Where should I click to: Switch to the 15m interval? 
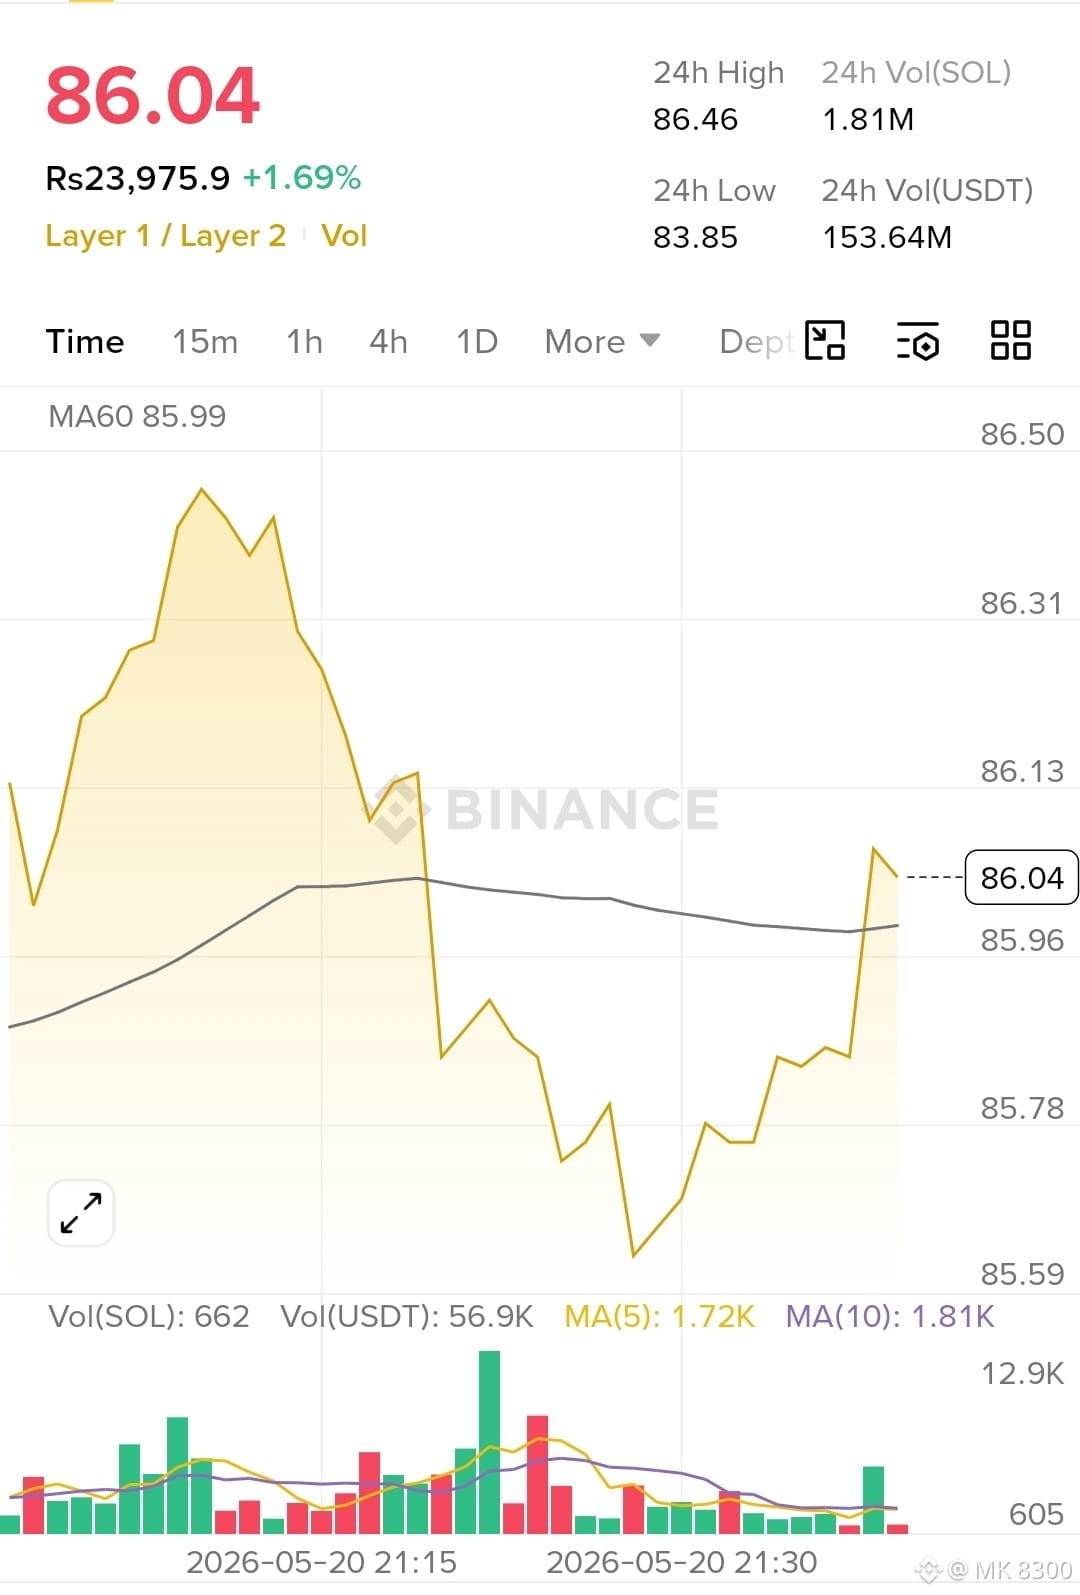coord(205,342)
